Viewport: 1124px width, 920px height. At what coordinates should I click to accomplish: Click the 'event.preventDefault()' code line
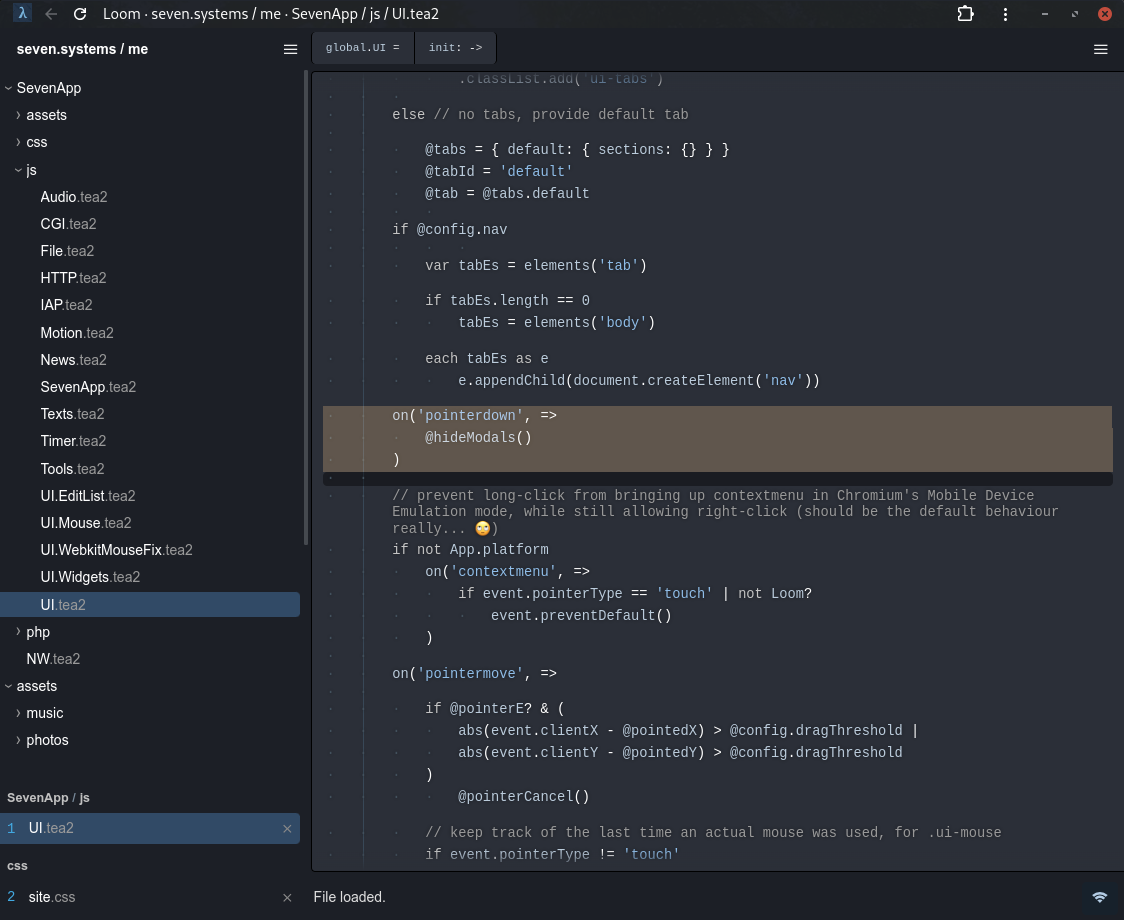click(x=581, y=615)
